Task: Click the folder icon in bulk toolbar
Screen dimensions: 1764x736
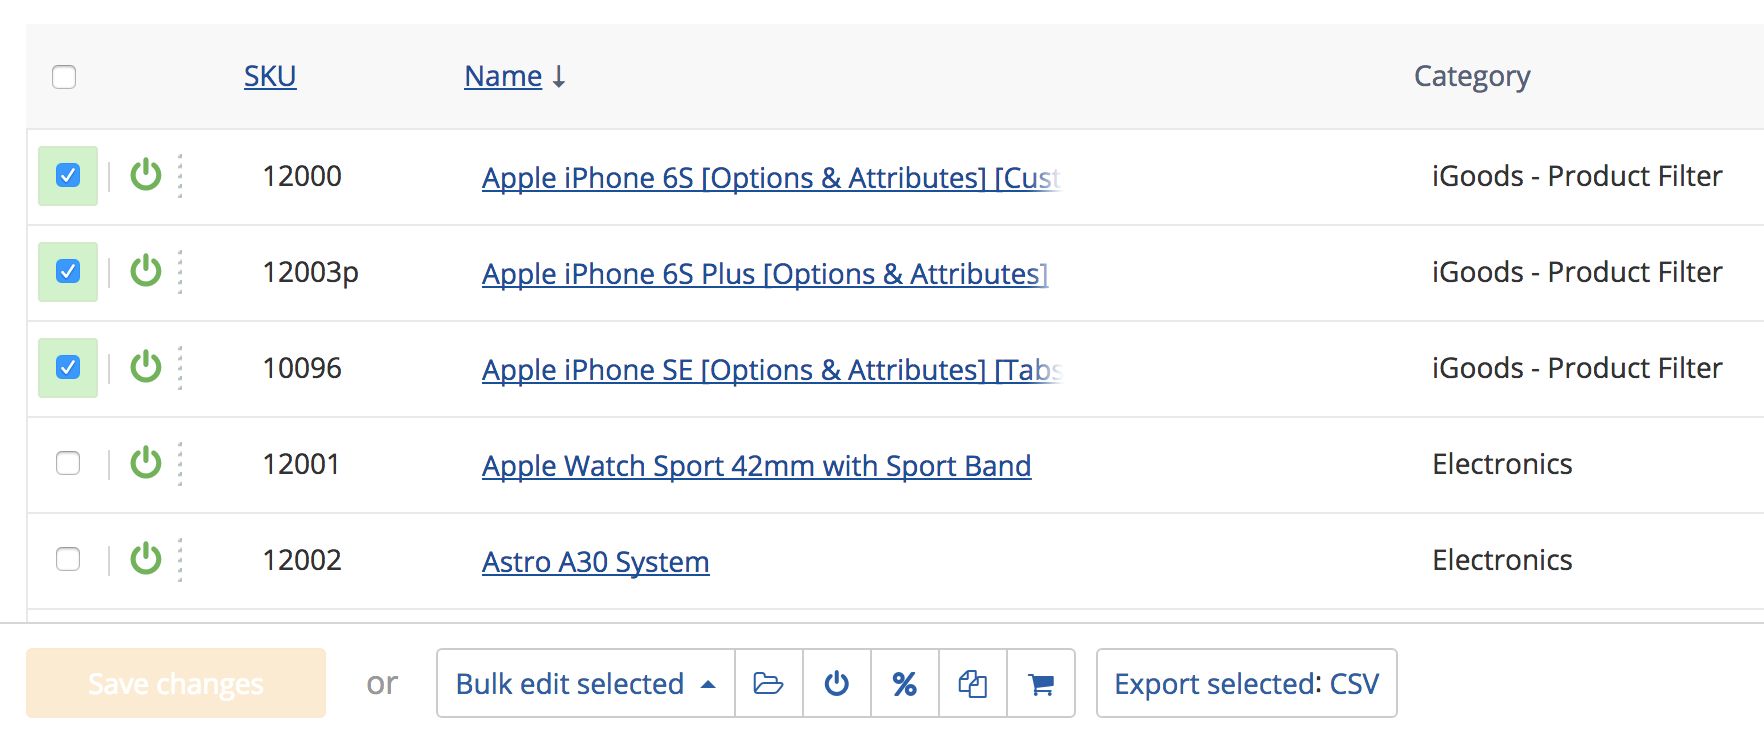Action: pyautogui.click(x=768, y=683)
